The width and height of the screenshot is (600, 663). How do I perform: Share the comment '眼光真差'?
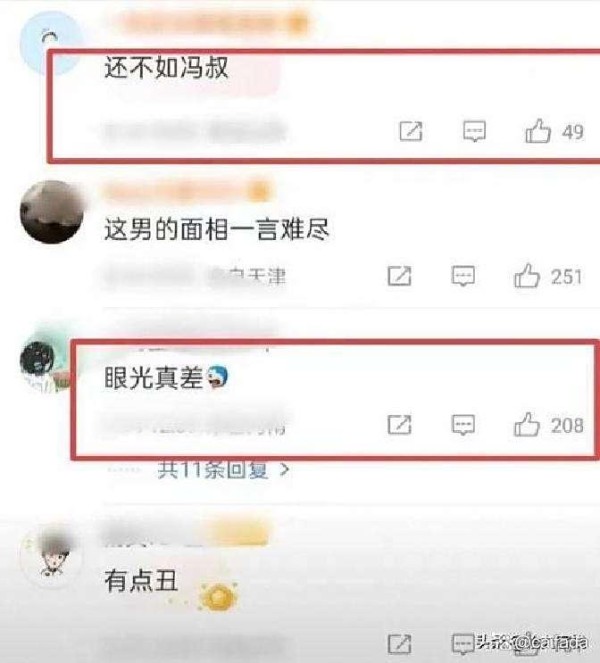coord(399,425)
